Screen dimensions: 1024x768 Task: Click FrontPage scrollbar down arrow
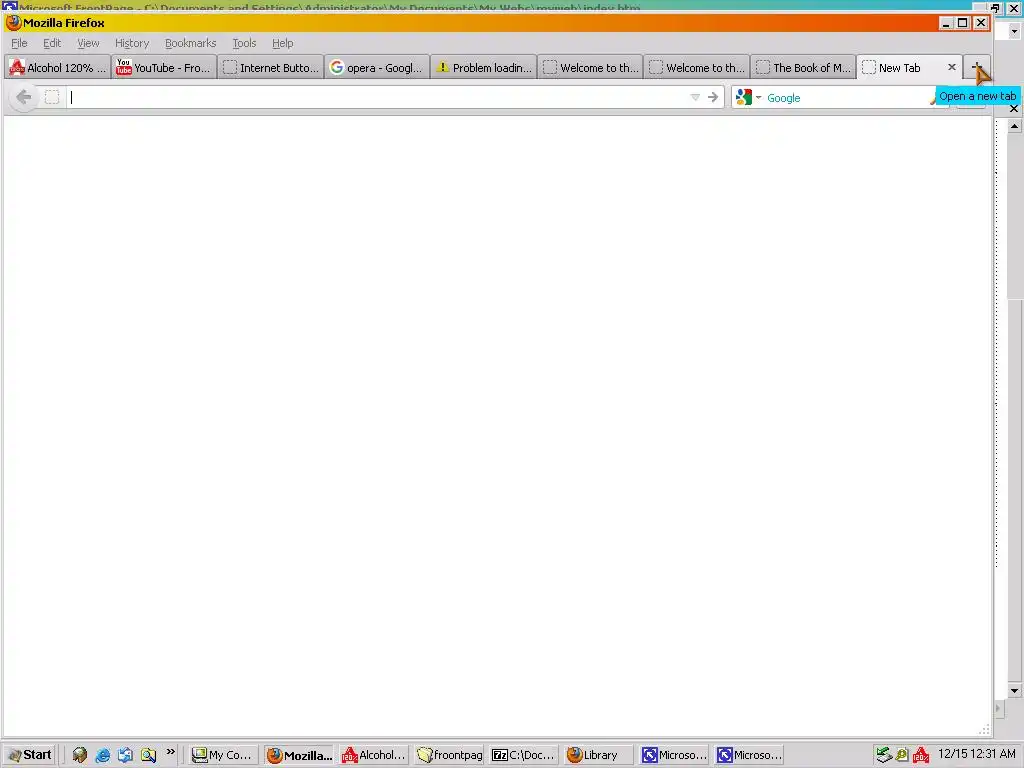1014,691
